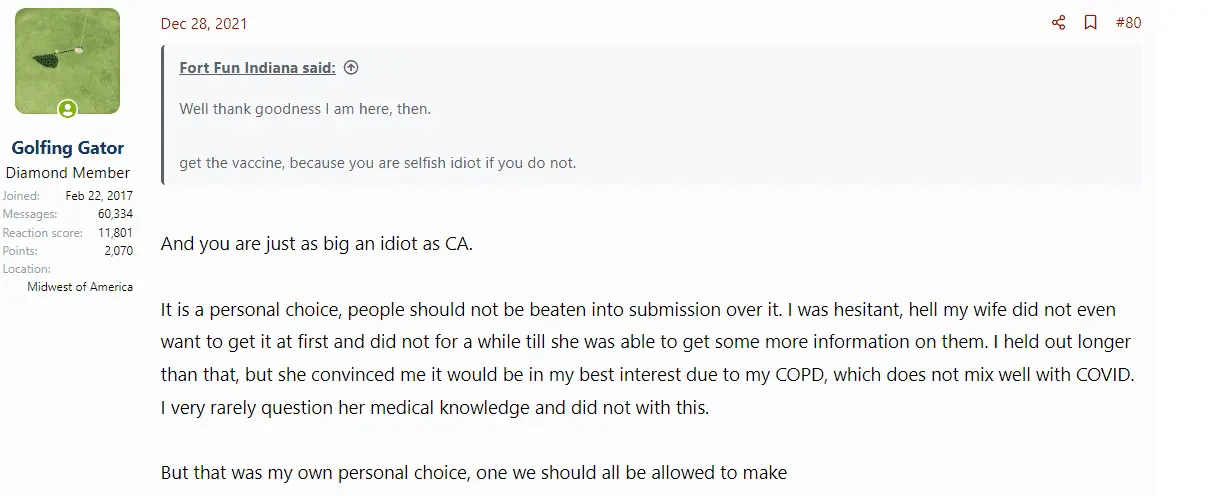1225x496 pixels.
Task: Click "Fort Fun Indiana said:" quote link
Action: 257,68
